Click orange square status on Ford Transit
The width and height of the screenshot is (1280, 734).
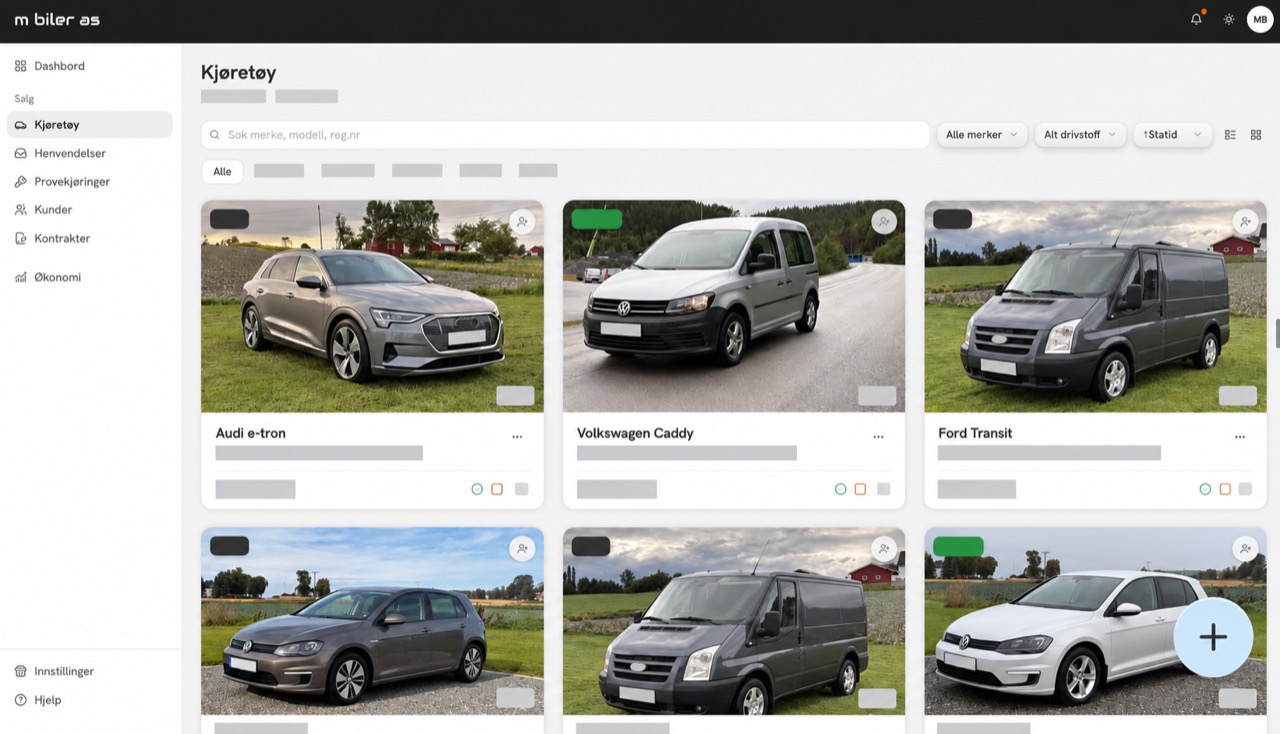pyautogui.click(x=1225, y=489)
